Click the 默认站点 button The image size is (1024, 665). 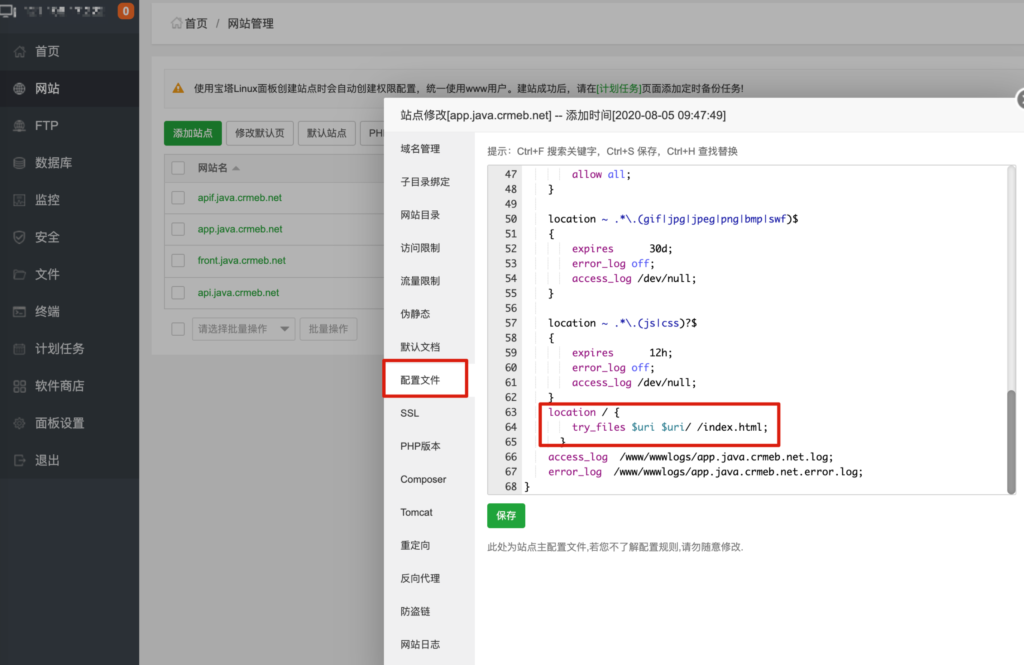coord(327,133)
